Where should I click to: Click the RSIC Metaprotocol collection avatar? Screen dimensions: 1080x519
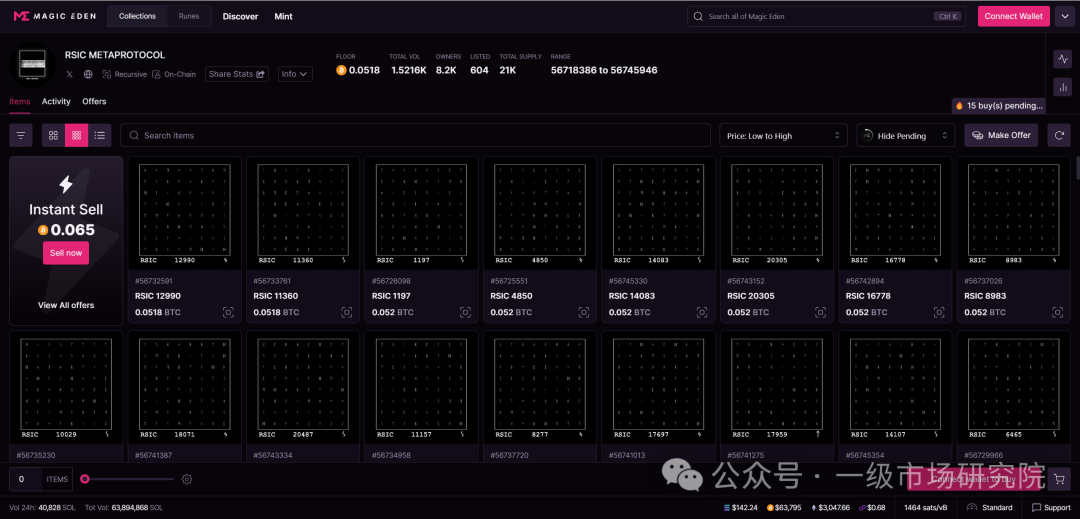(x=32, y=65)
